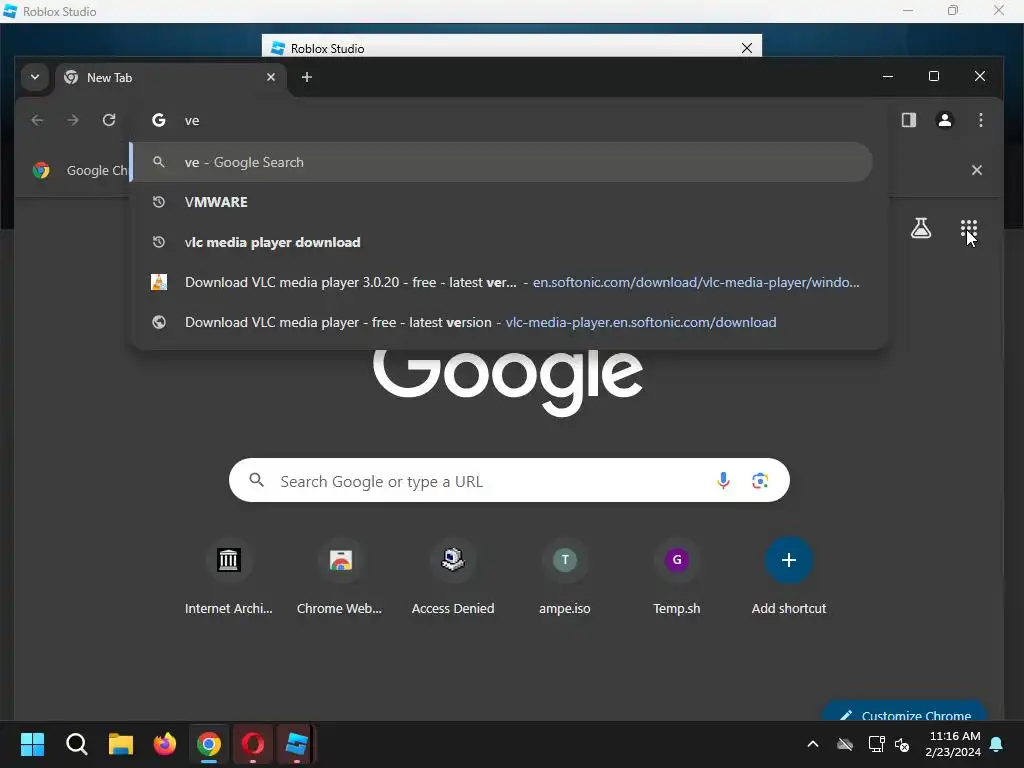
Task: Close the New Tab tab
Action: pyautogui.click(x=270, y=77)
